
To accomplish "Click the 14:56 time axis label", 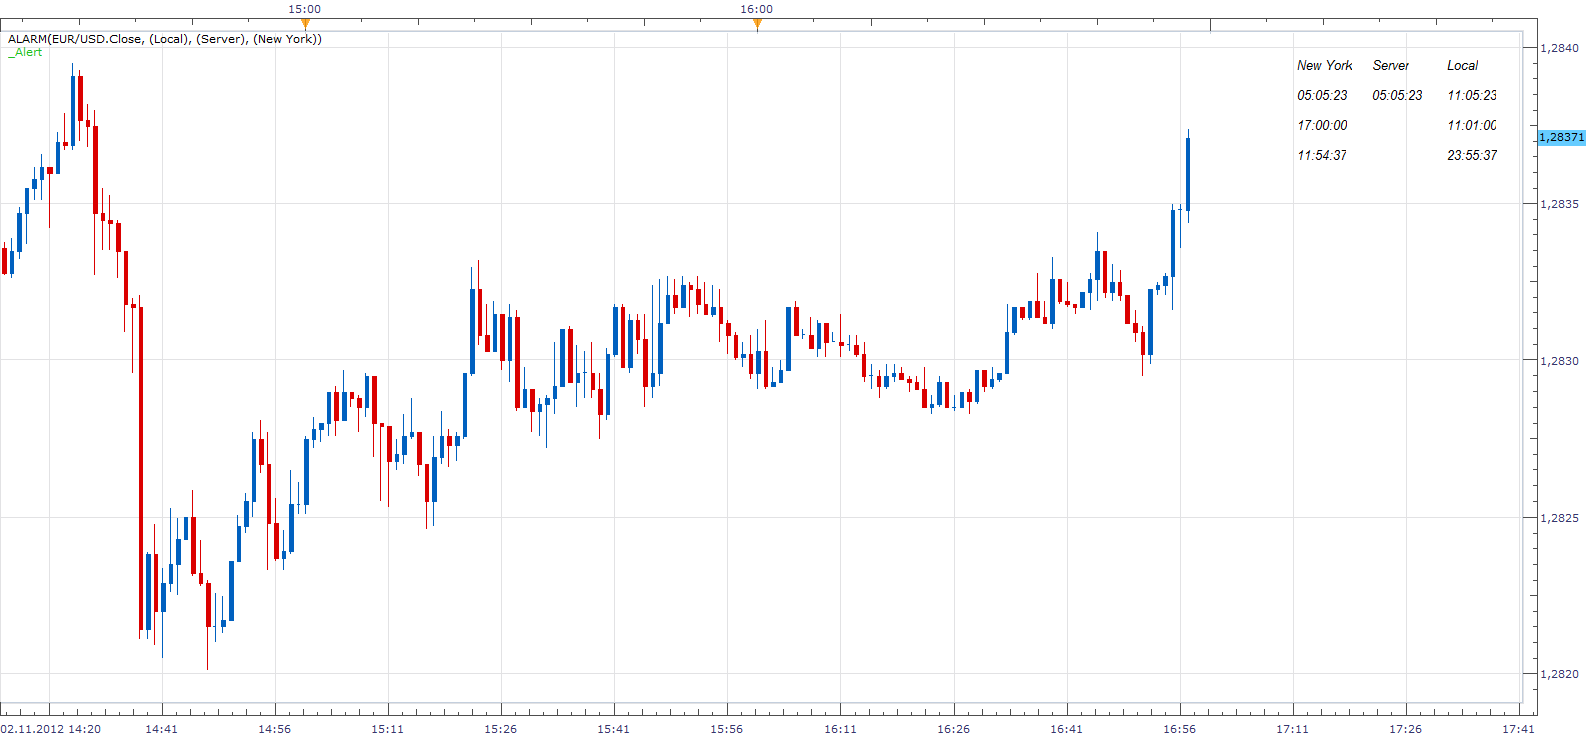I will click(x=274, y=729).
